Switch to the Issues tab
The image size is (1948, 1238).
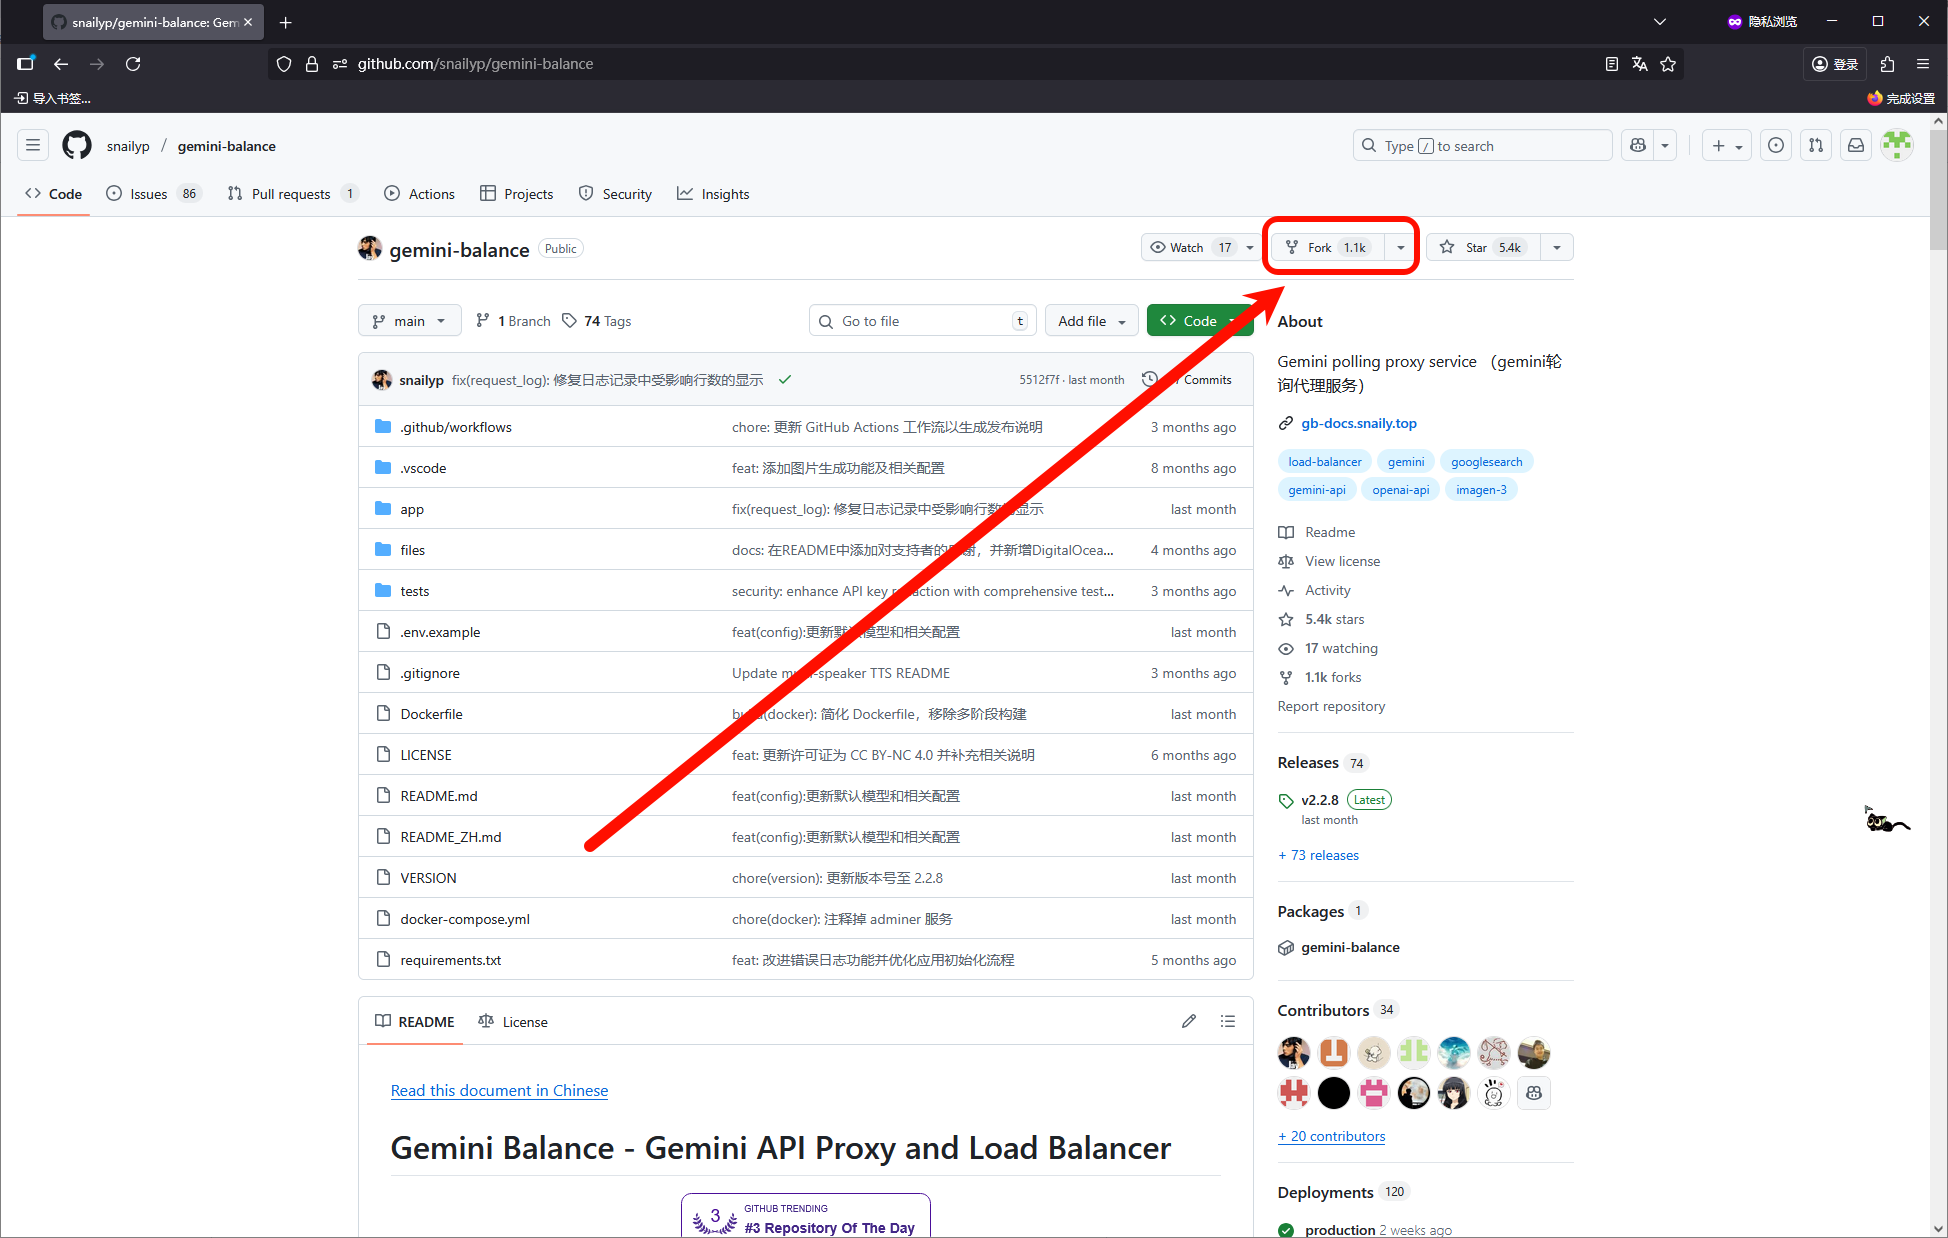tap(148, 194)
